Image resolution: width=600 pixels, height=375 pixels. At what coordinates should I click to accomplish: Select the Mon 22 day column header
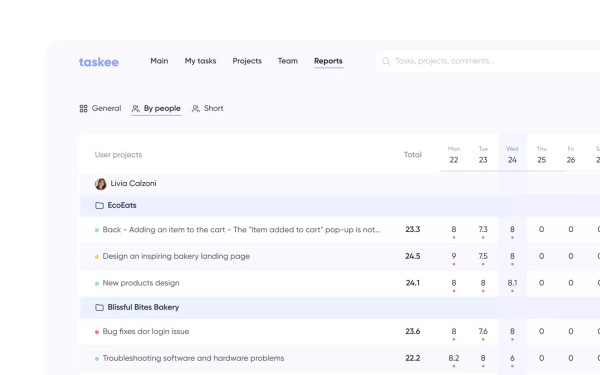click(x=454, y=155)
